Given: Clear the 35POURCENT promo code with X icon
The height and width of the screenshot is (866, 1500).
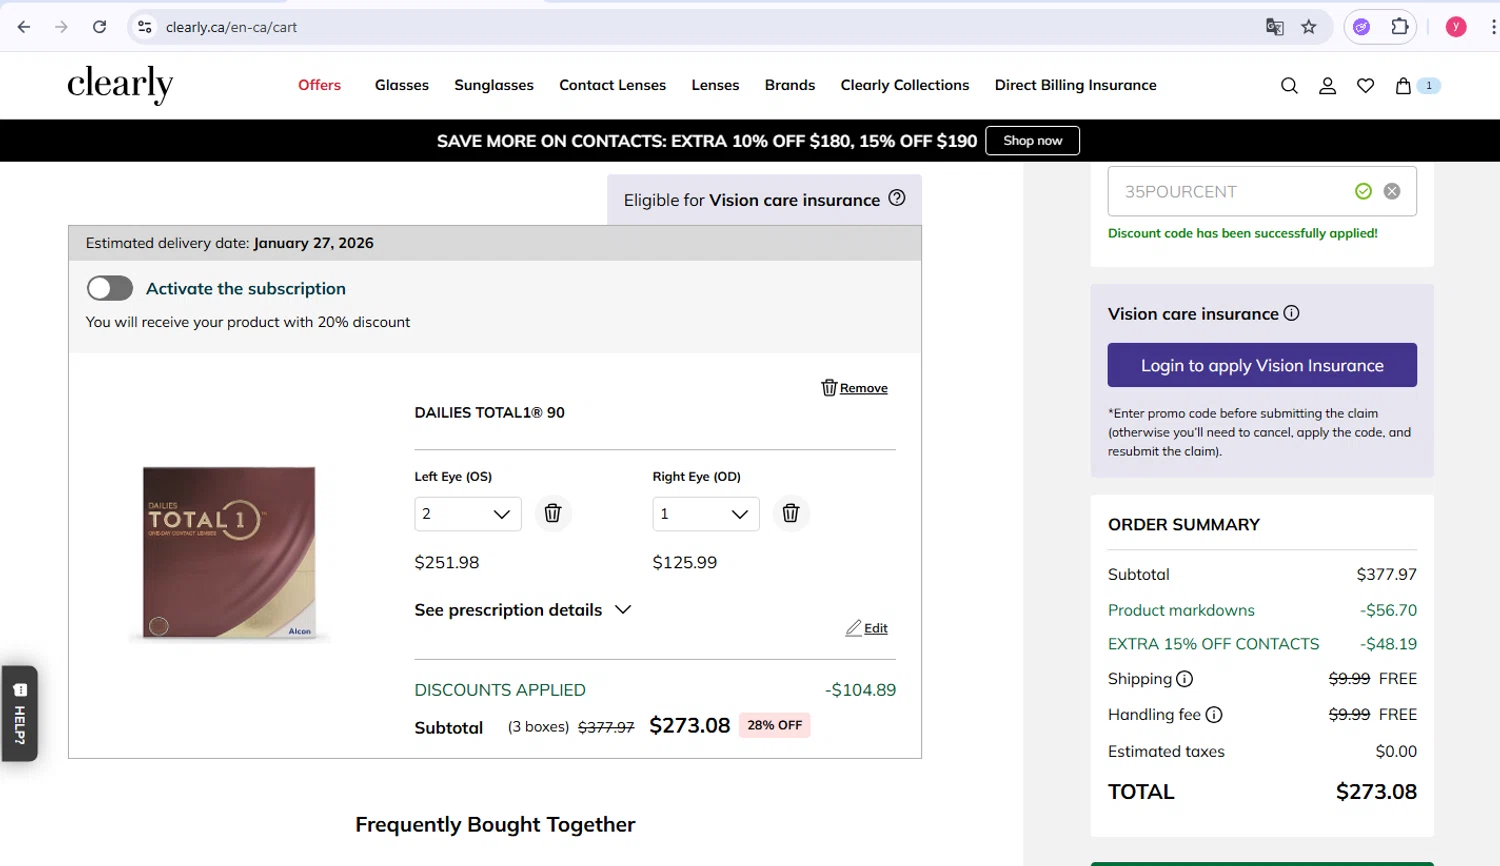Looking at the screenshot, I should 1392,191.
